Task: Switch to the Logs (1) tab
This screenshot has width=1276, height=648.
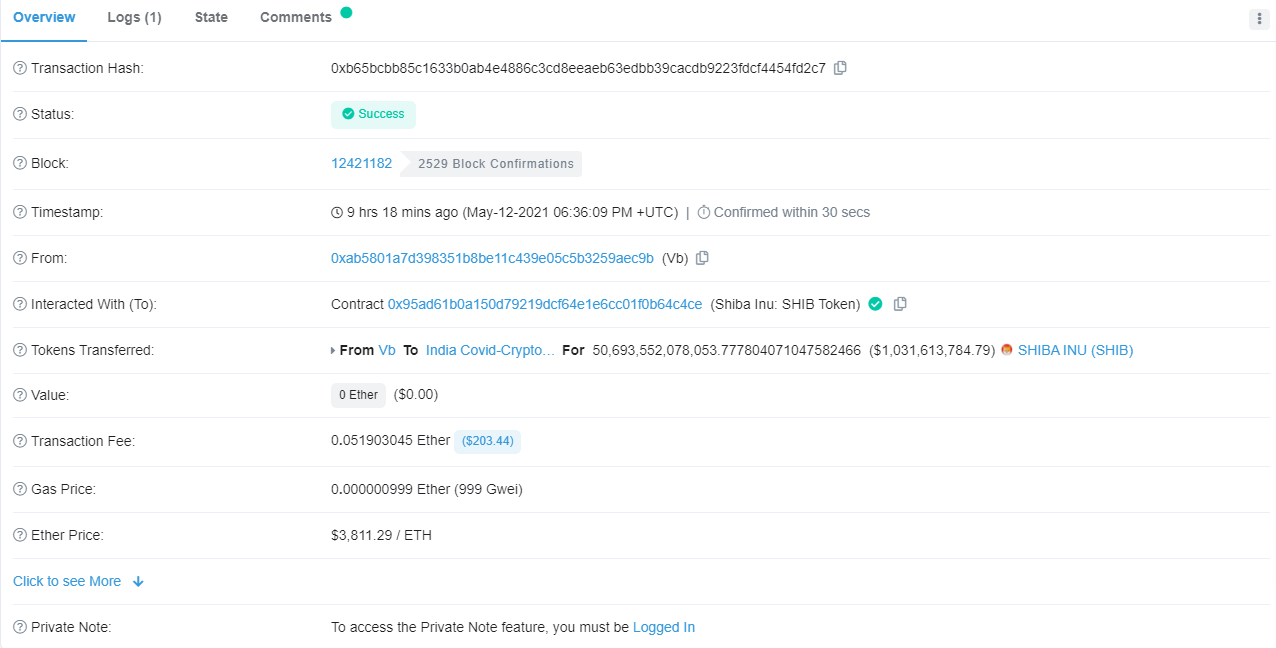Action: pyautogui.click(x=134, y=17)
